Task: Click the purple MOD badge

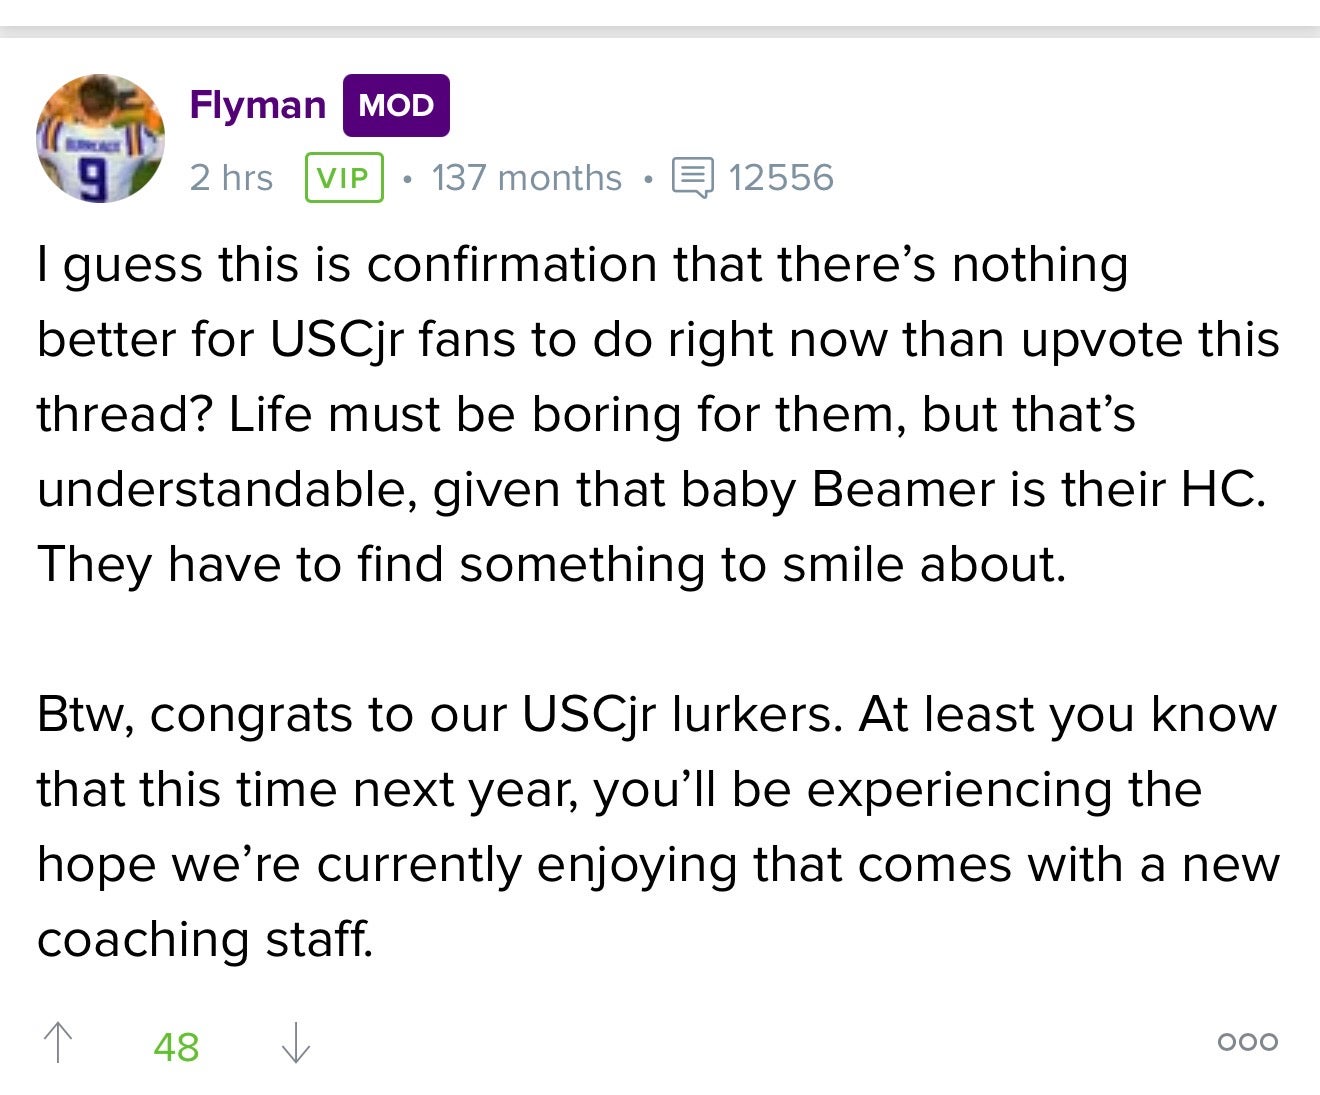Action: pos(396,105)
